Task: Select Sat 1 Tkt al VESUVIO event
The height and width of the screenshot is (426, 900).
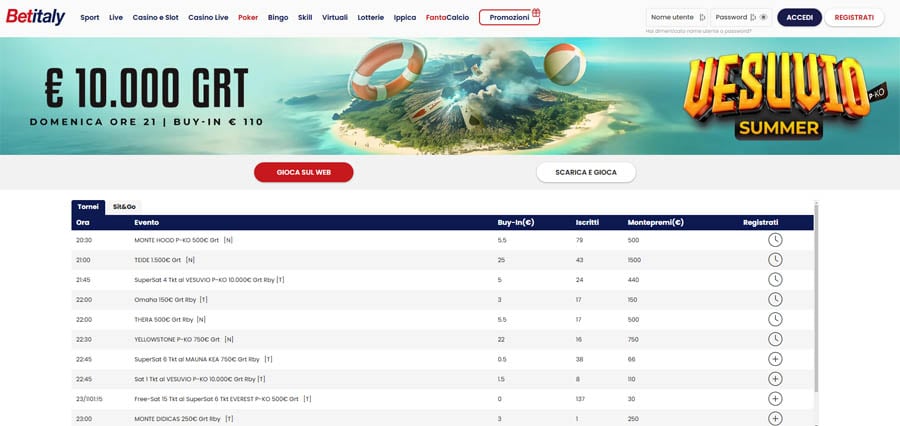Action: pyautogui.click(x=200, y=379)
